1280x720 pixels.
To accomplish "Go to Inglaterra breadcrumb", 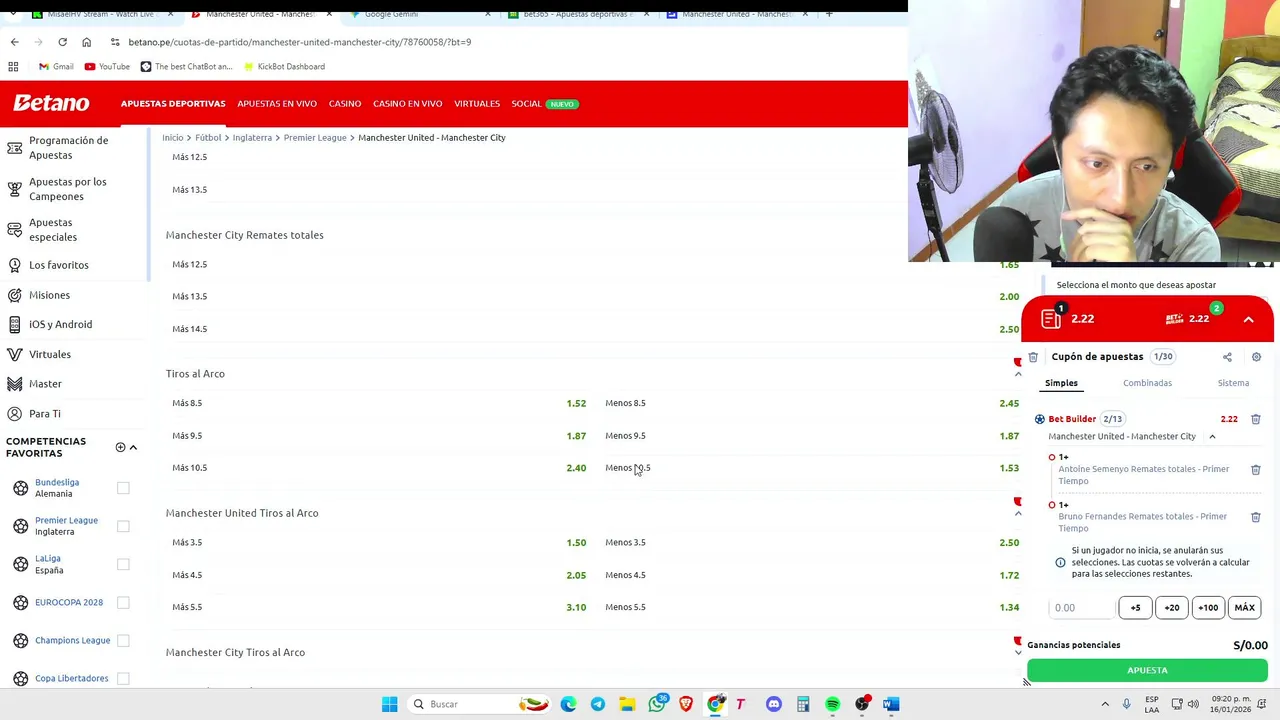I will [252, 138].
